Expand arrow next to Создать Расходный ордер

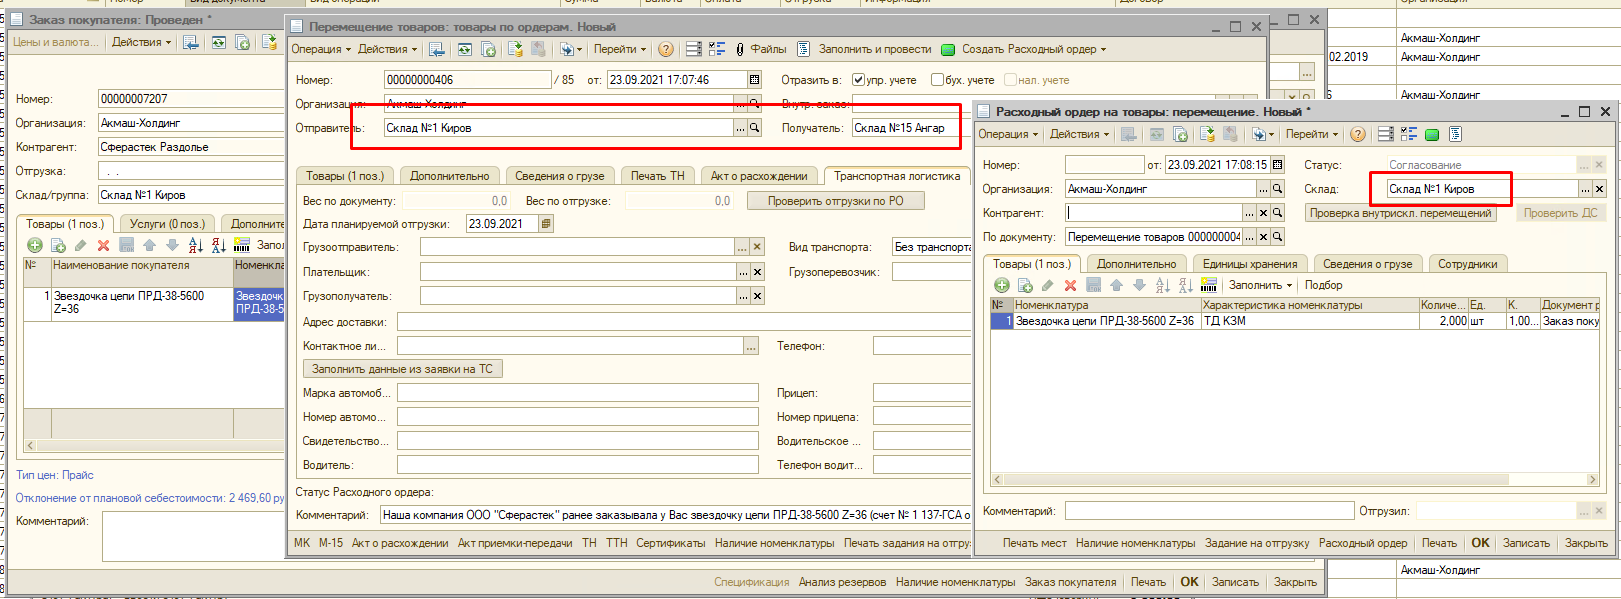pyautogui.click(x=1104, y=49)
